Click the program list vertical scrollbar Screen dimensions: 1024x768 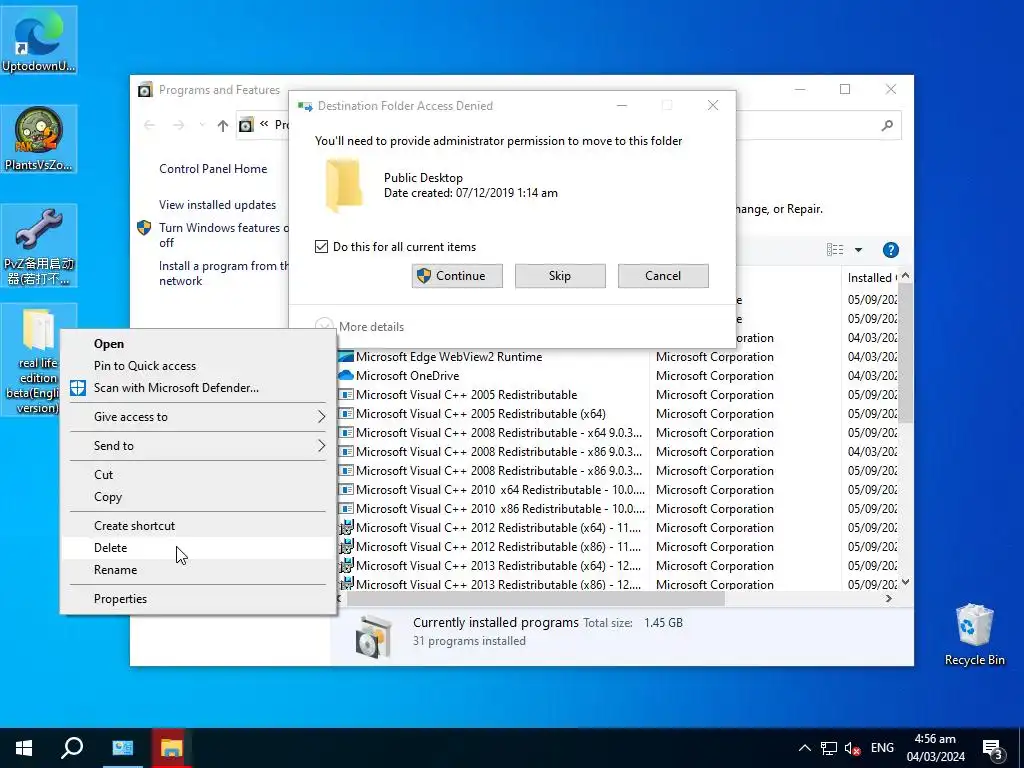point(905,353)
